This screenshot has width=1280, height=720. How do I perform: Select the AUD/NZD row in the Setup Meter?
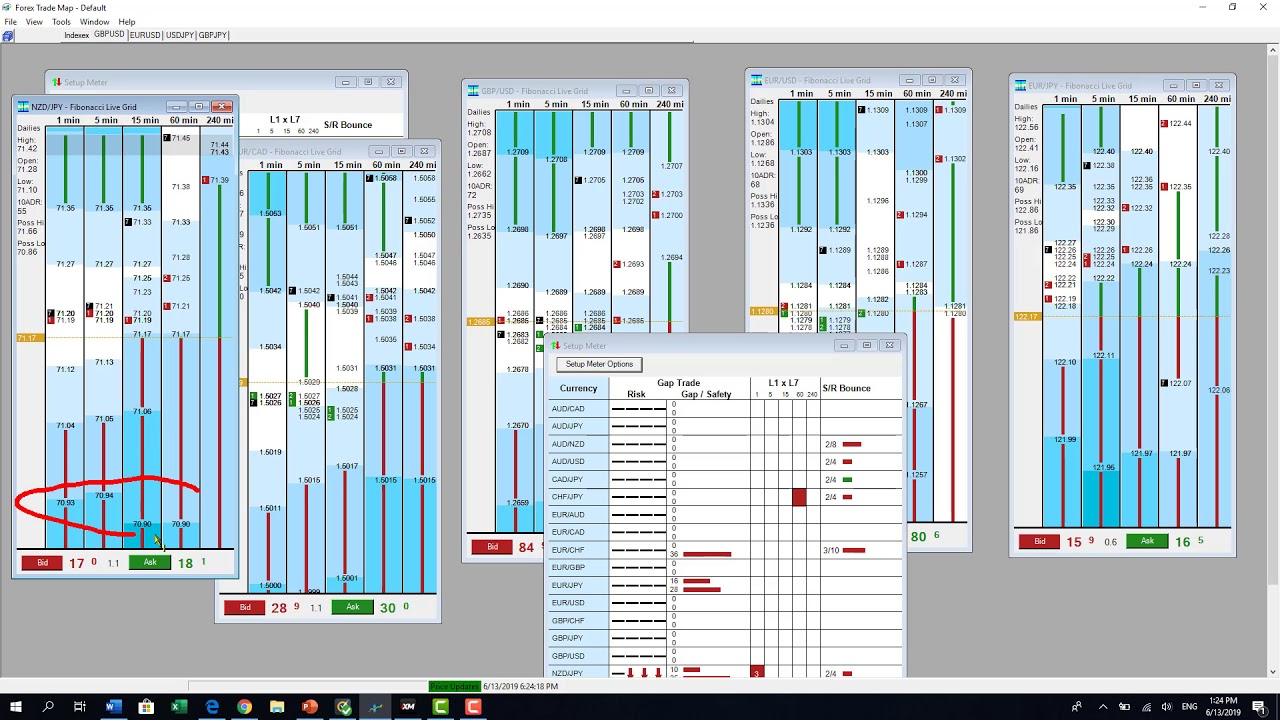click(x=725, y=444)
